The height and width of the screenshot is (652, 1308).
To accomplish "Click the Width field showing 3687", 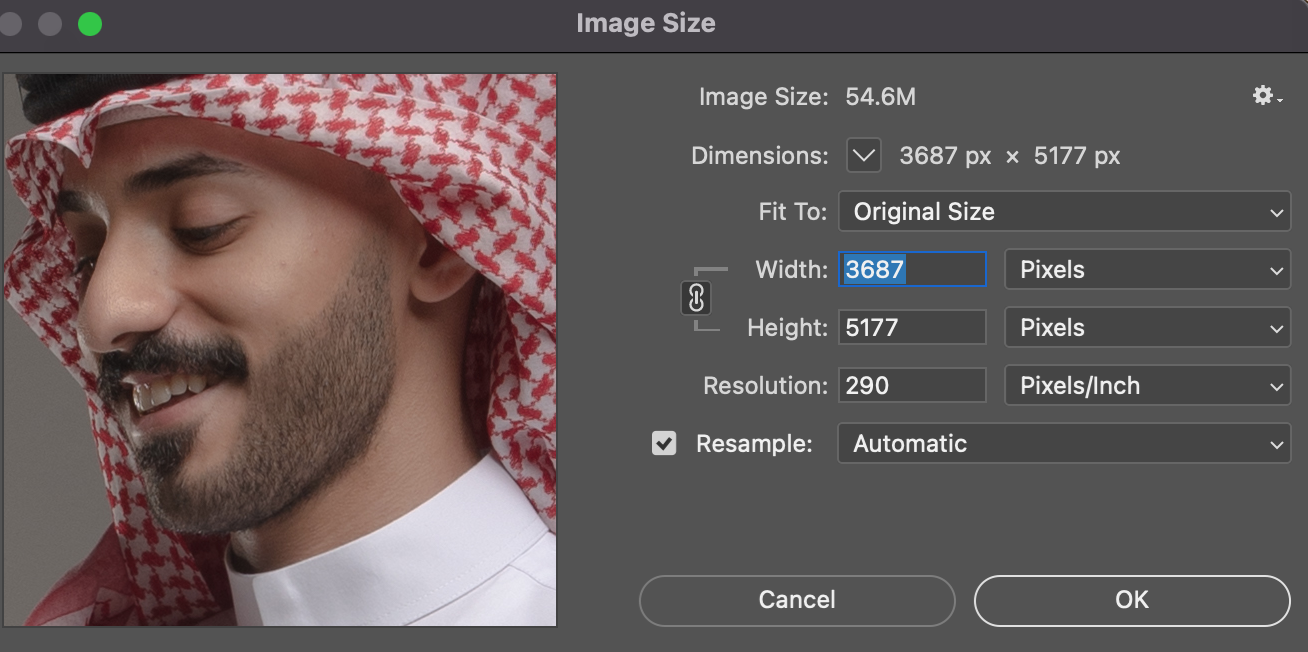I will [x=912, y=270].
